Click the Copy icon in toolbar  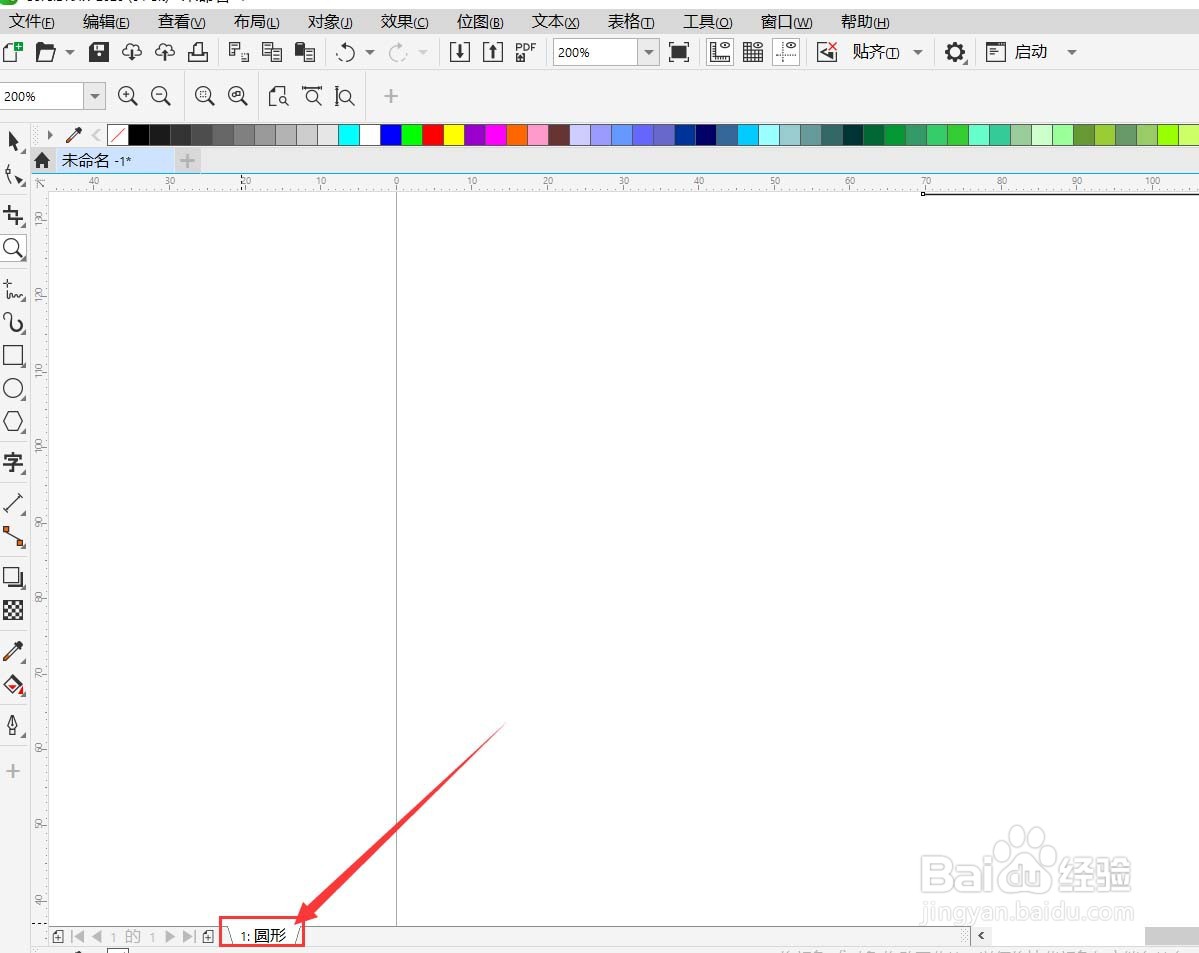tap(271, 52)
